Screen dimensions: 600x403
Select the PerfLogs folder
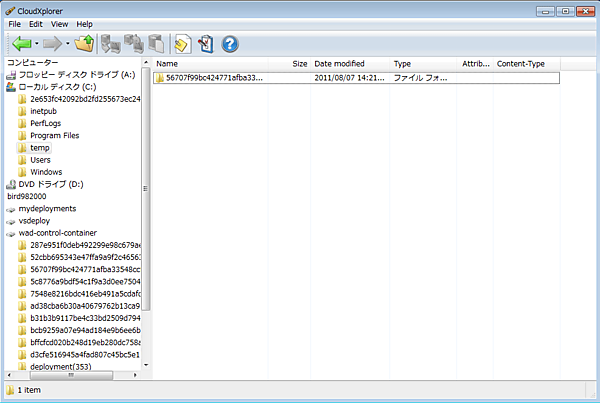point(39,123)
